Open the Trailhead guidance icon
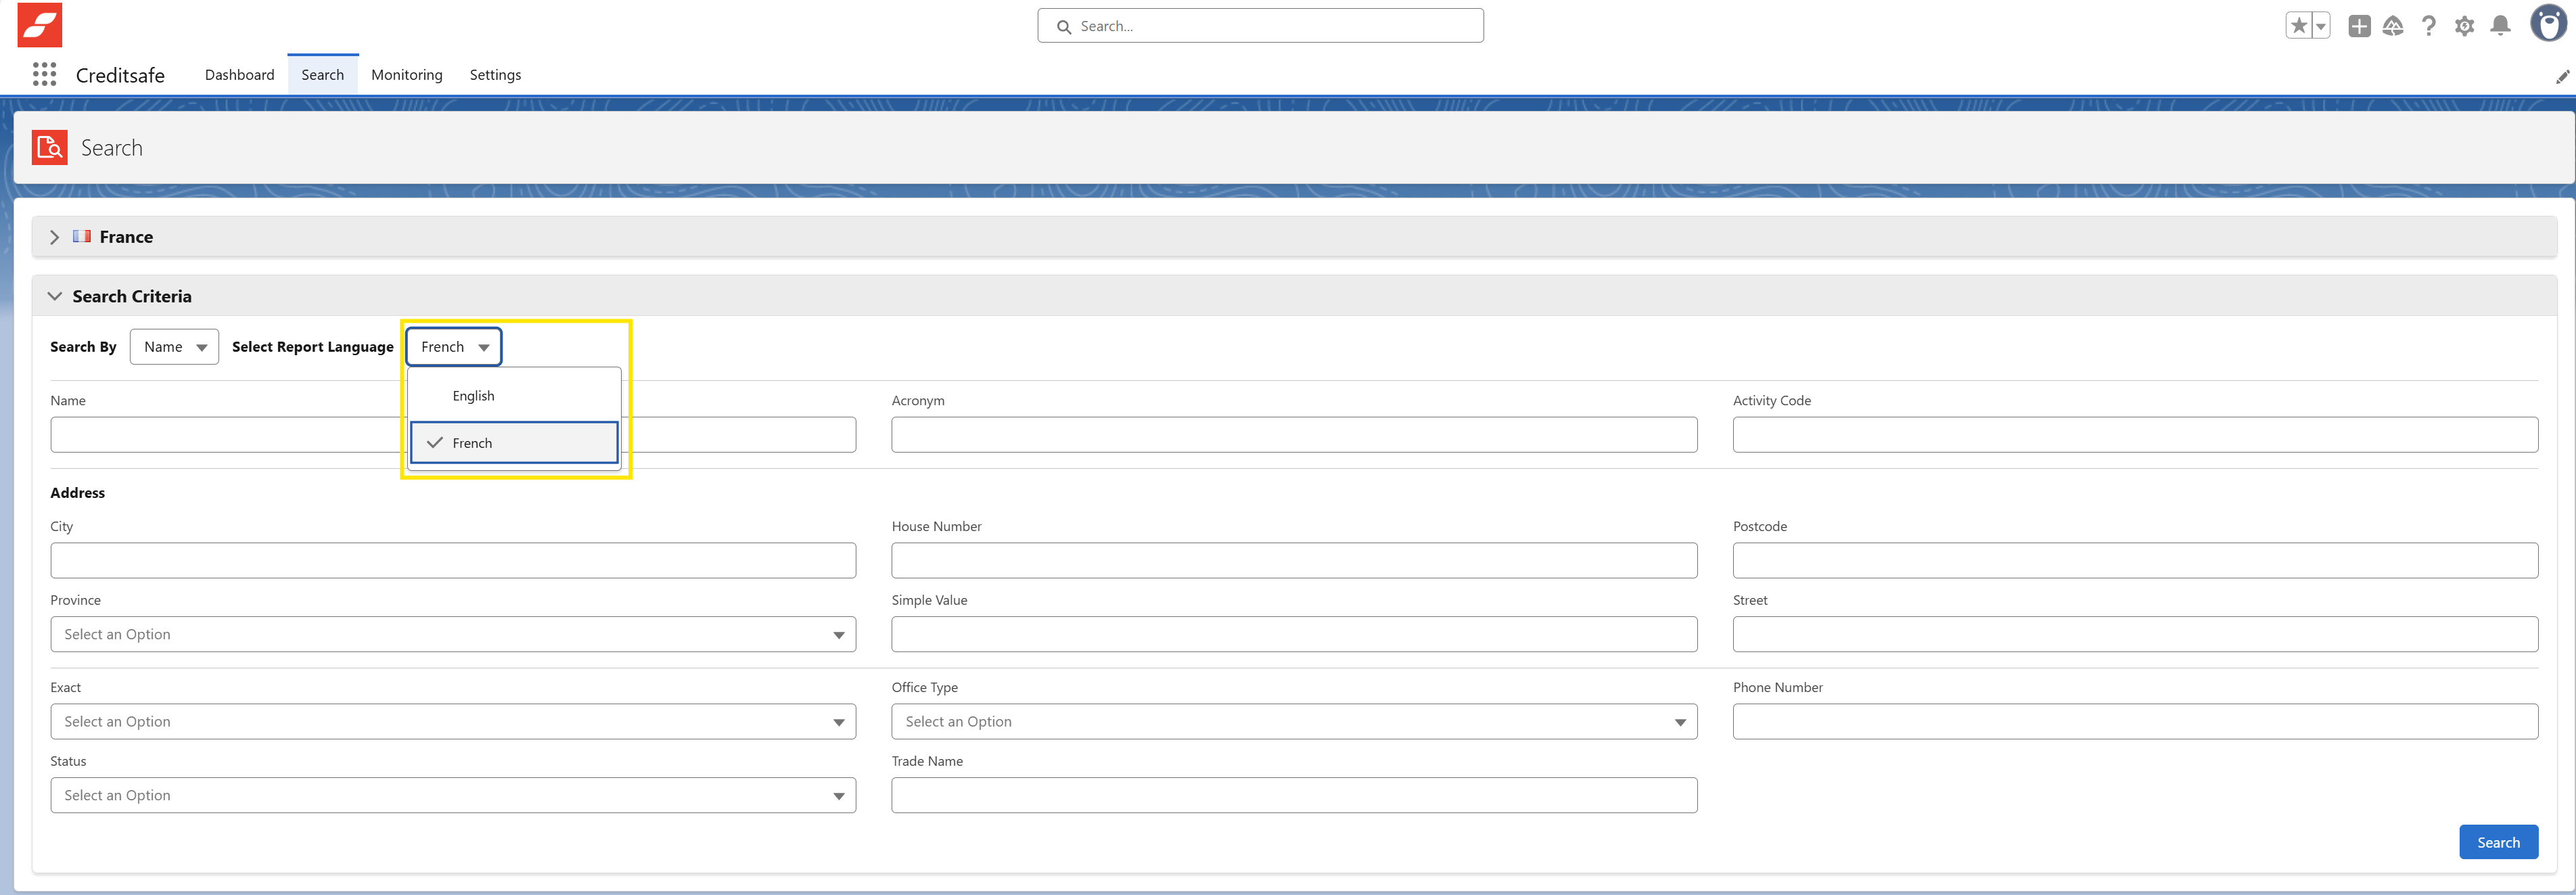Viewport: 2576px width, 895px height. tap(2393, 26)
